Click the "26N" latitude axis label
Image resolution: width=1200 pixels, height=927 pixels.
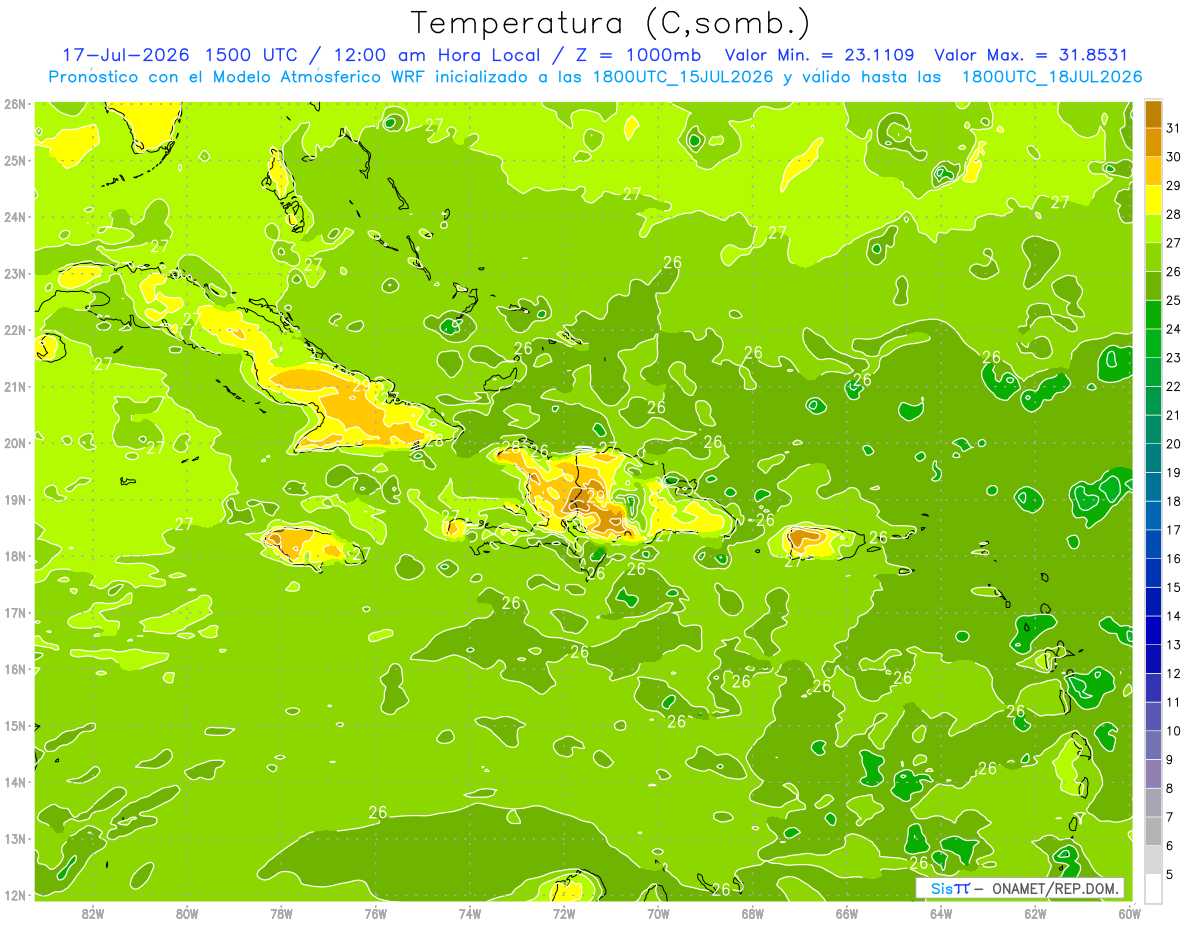pyautogui.click(x=15, y=104)
